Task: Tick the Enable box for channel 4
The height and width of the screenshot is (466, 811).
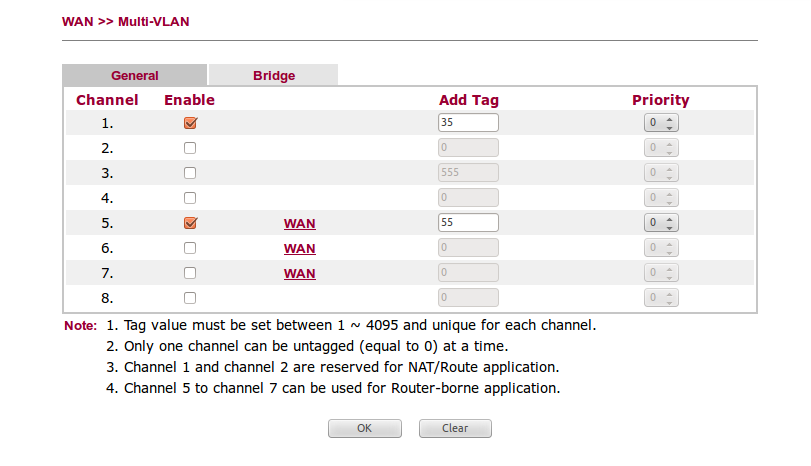Action: tap(190, 198)
